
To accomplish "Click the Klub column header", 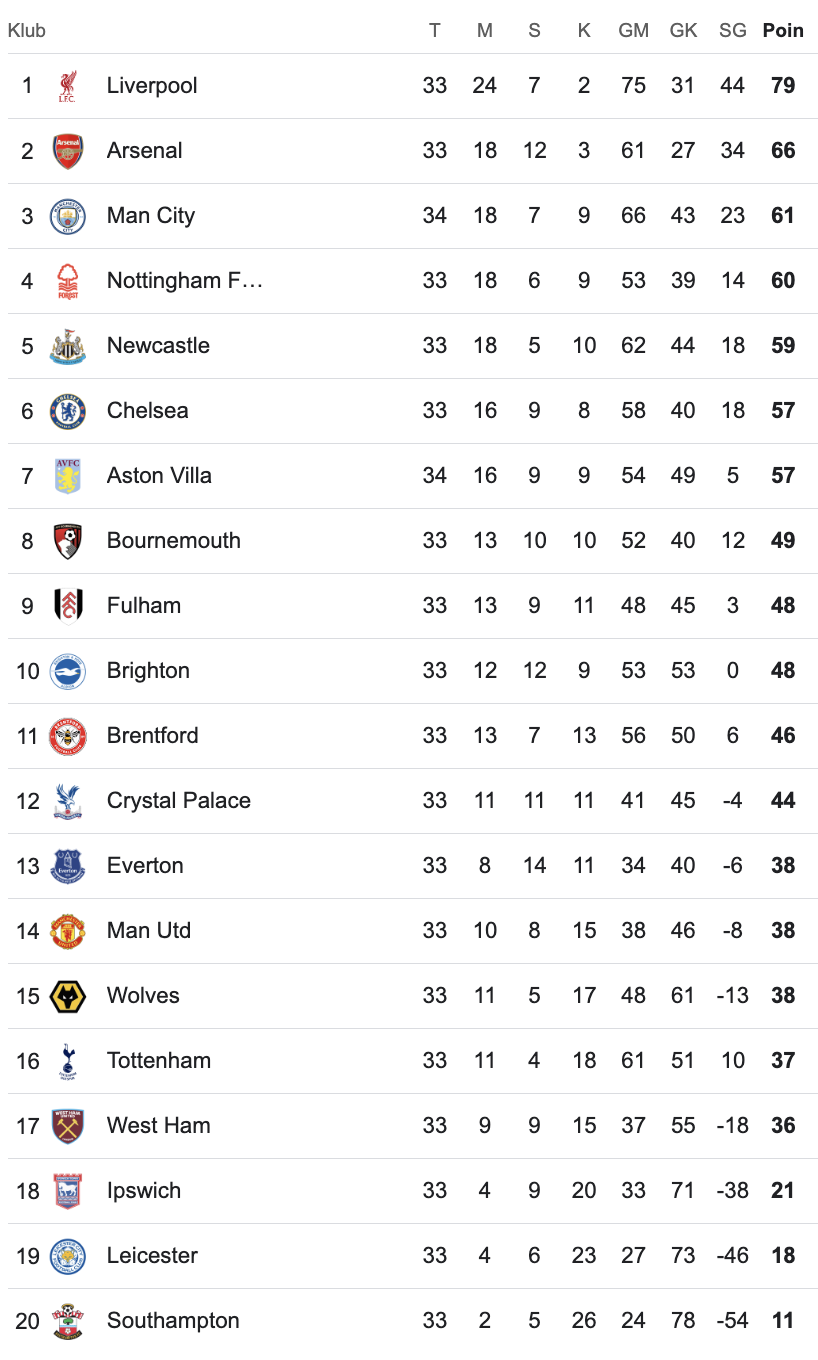I will click(x=27, y=30).
